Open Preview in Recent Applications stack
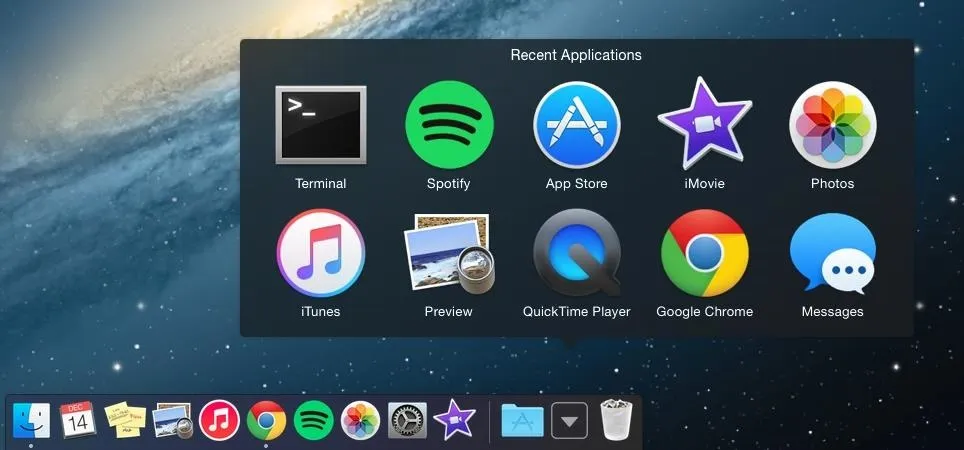This screenshot has width=964, height=450. 449,253
